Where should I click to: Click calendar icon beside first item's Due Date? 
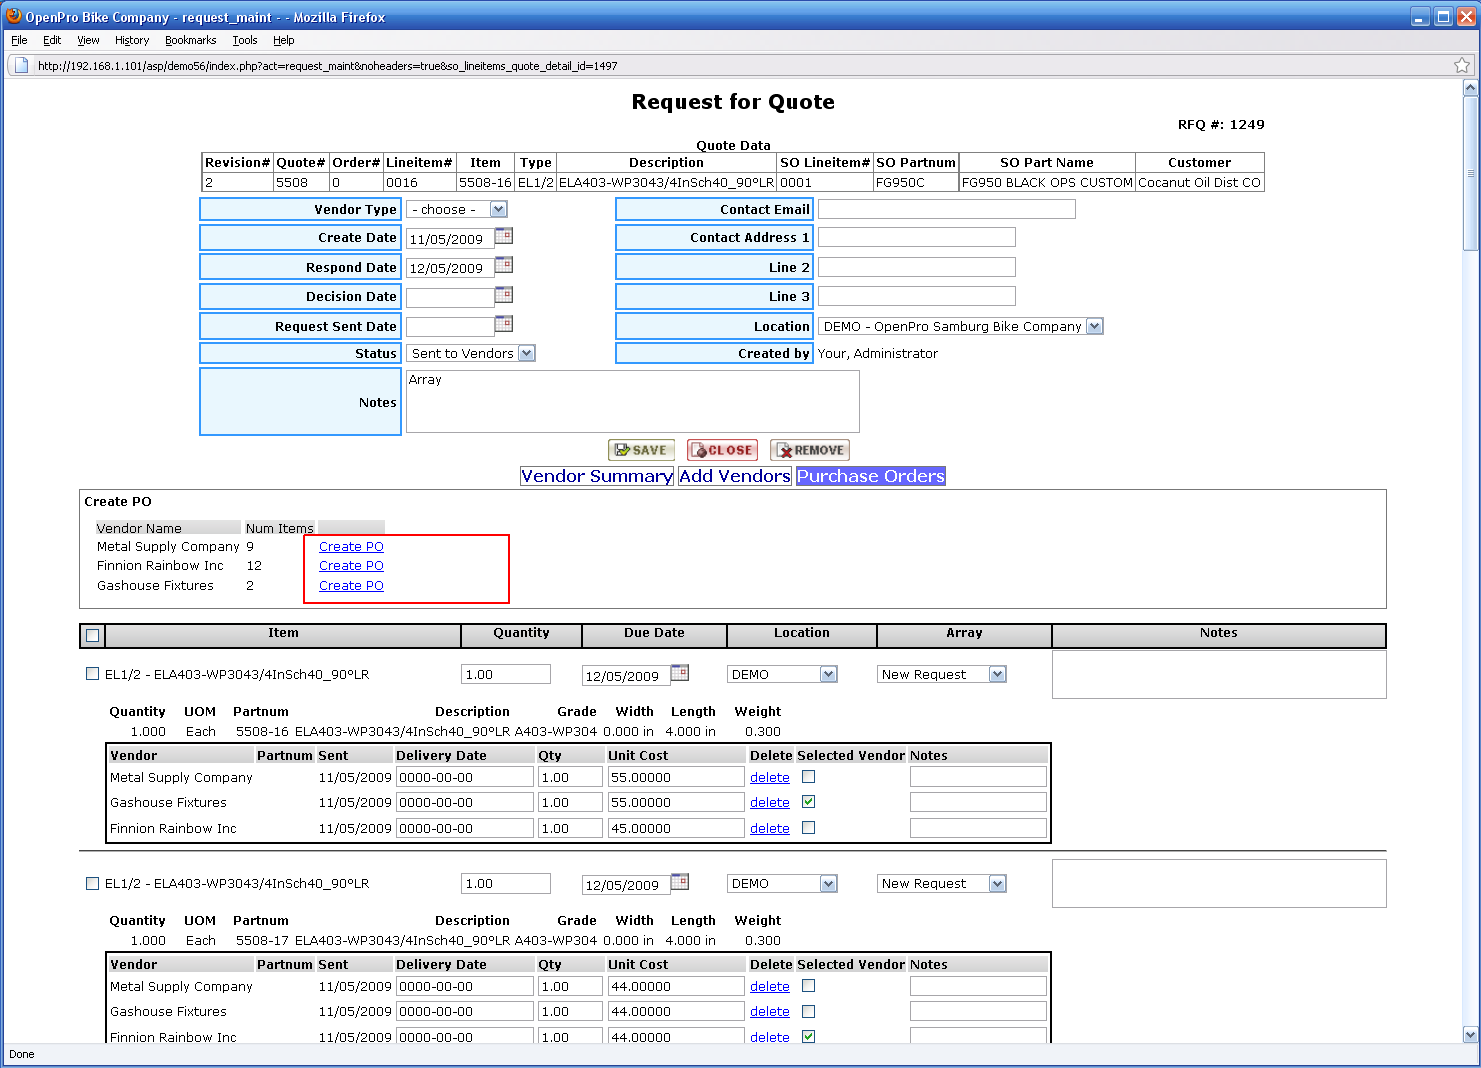680,673
